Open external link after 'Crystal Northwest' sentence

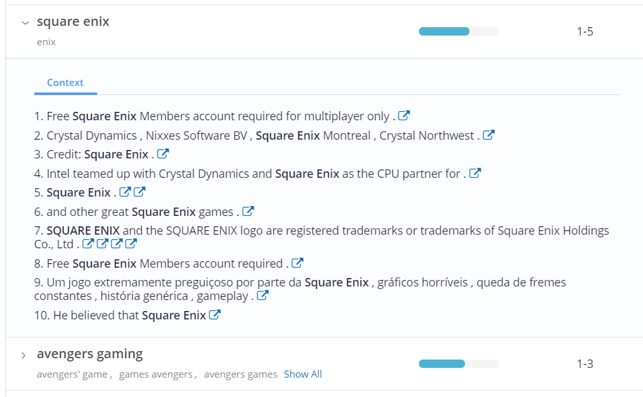tap(488, 135)
